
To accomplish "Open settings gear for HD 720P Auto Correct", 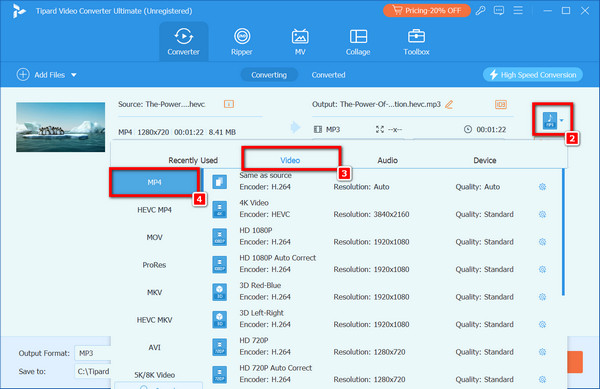I will [543, 379].
